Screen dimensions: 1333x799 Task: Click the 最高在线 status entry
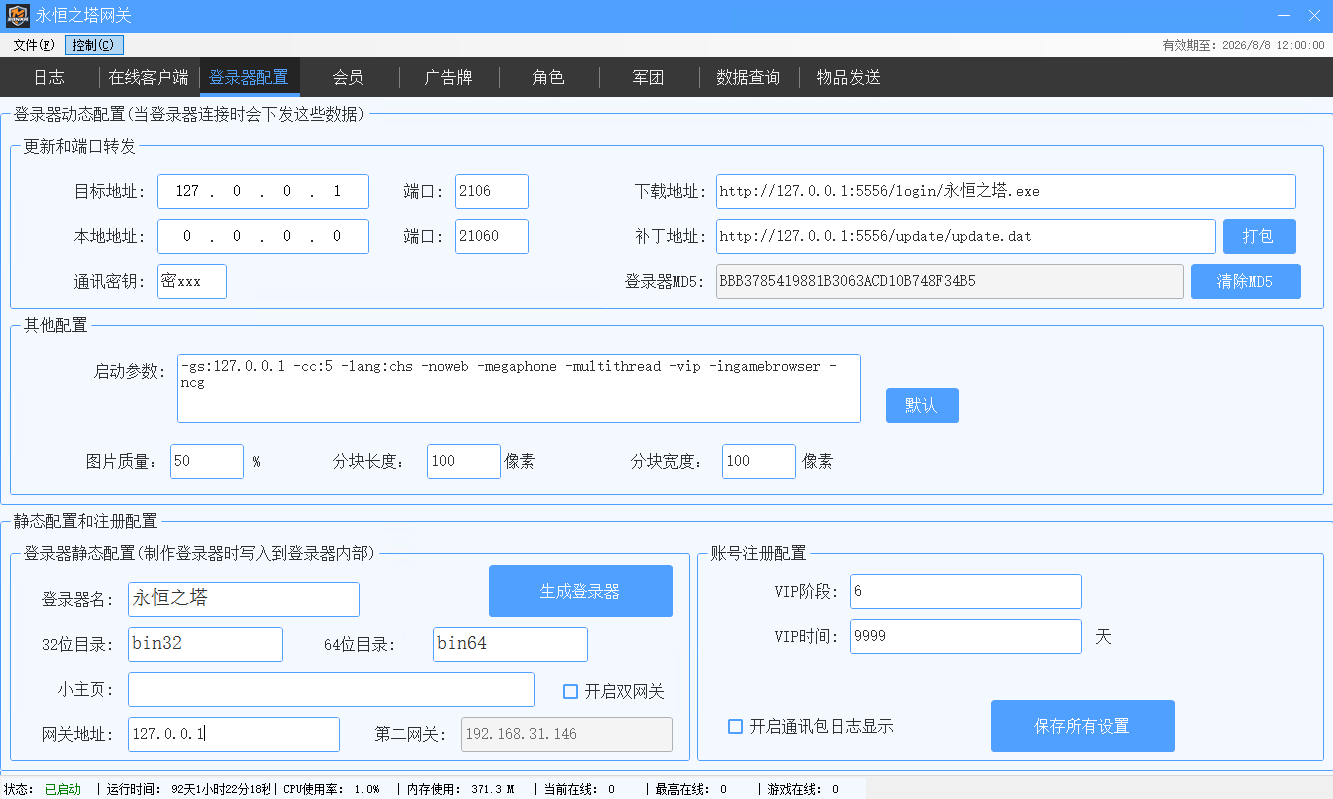[691, 789]
